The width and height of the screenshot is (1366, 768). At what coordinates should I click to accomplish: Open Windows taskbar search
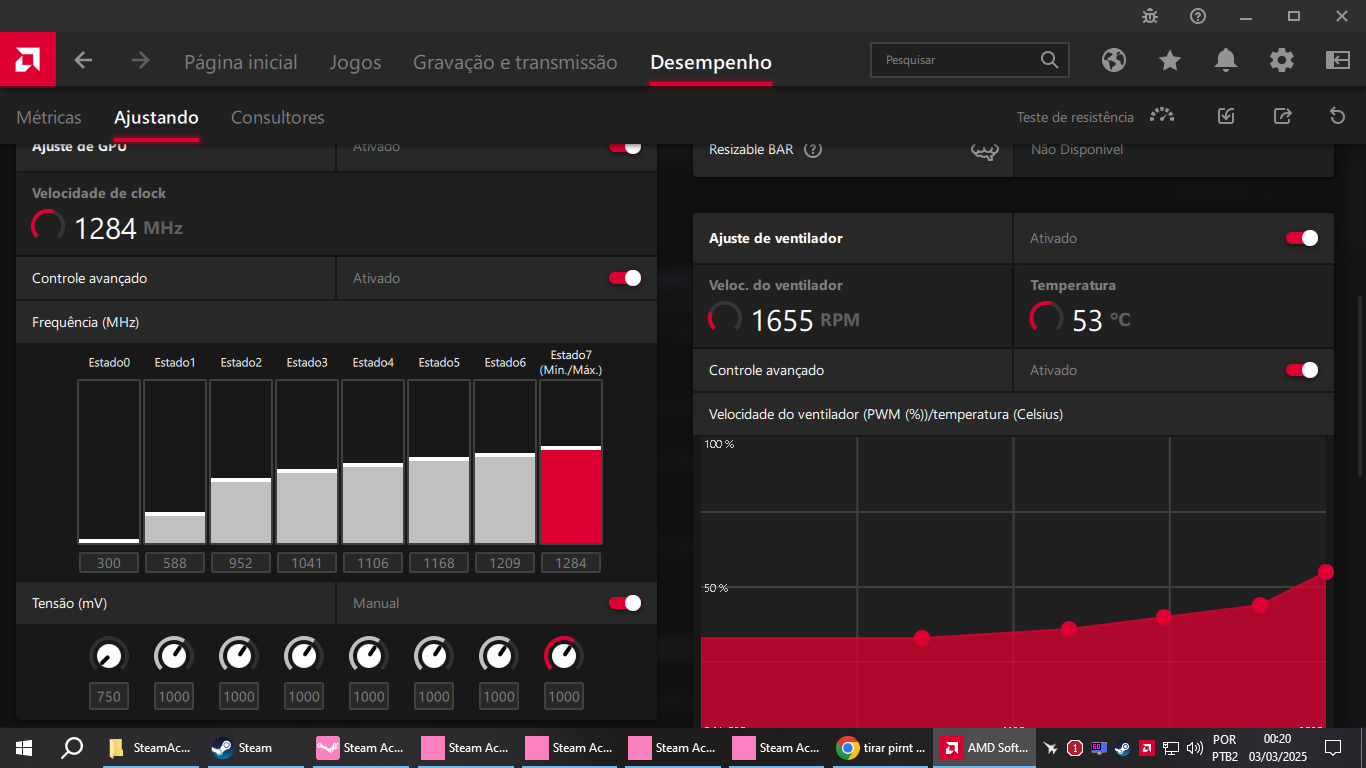point(72,747)
